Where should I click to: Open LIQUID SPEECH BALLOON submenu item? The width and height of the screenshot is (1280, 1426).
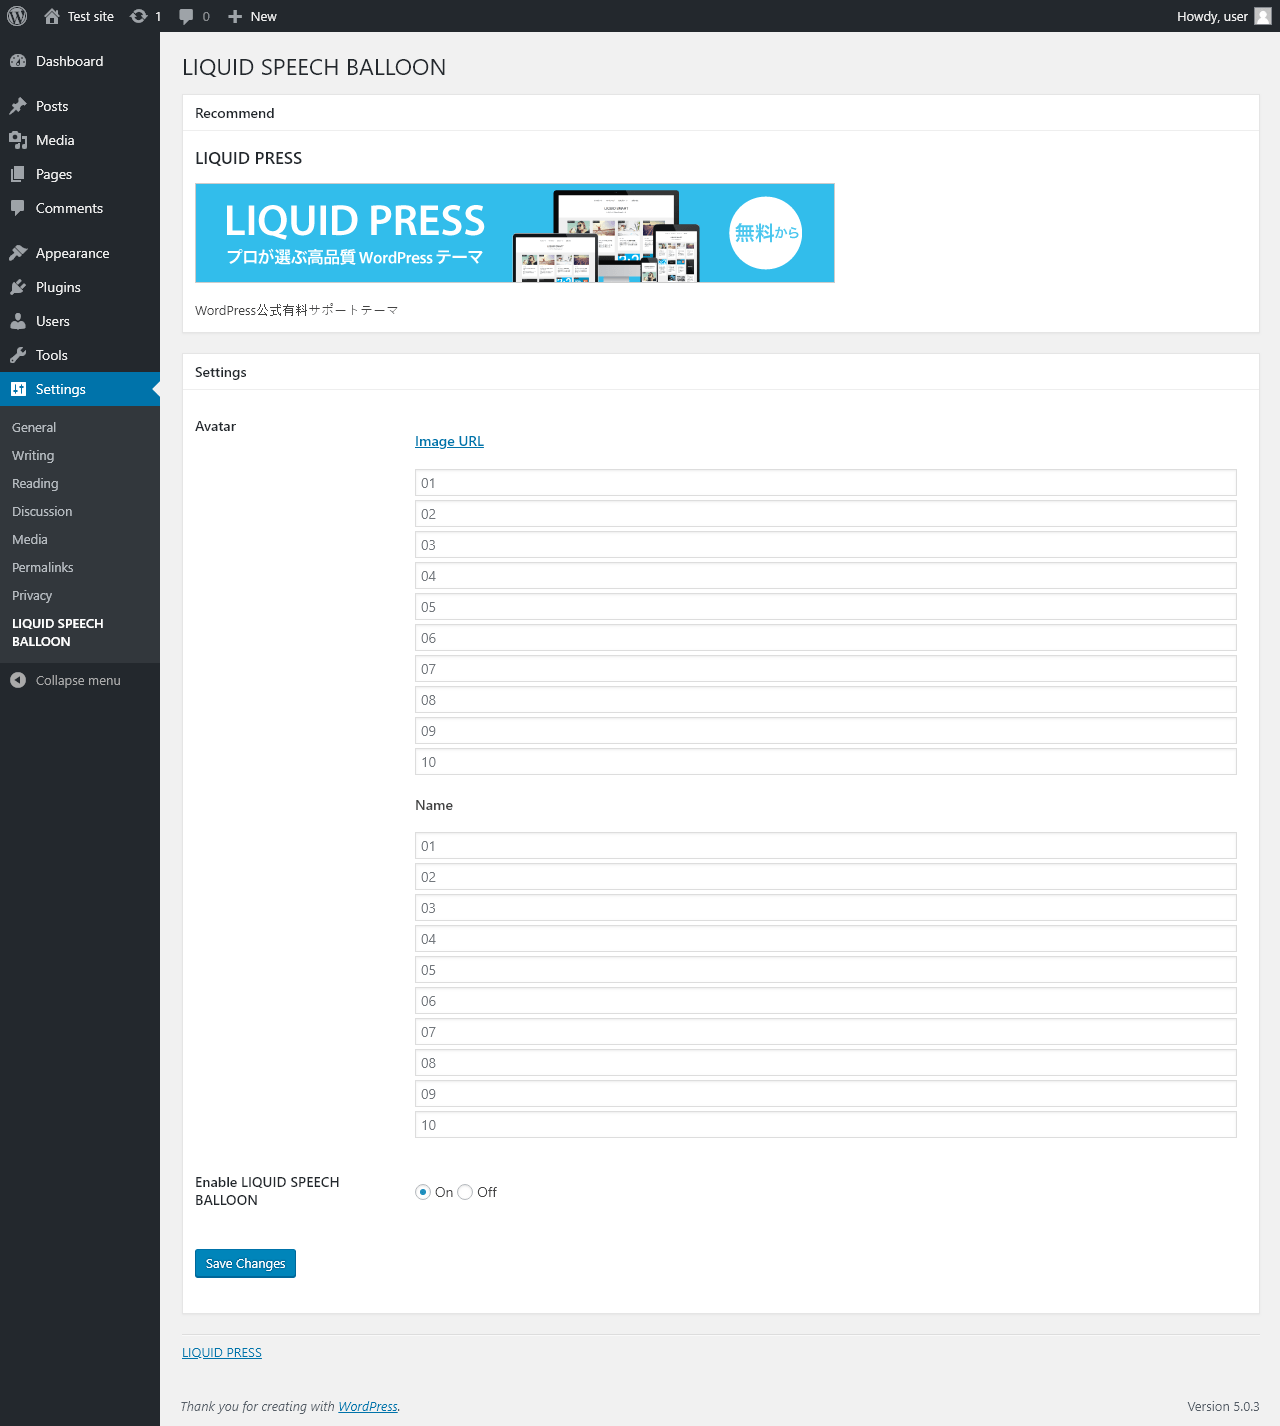tap(58, 632)
